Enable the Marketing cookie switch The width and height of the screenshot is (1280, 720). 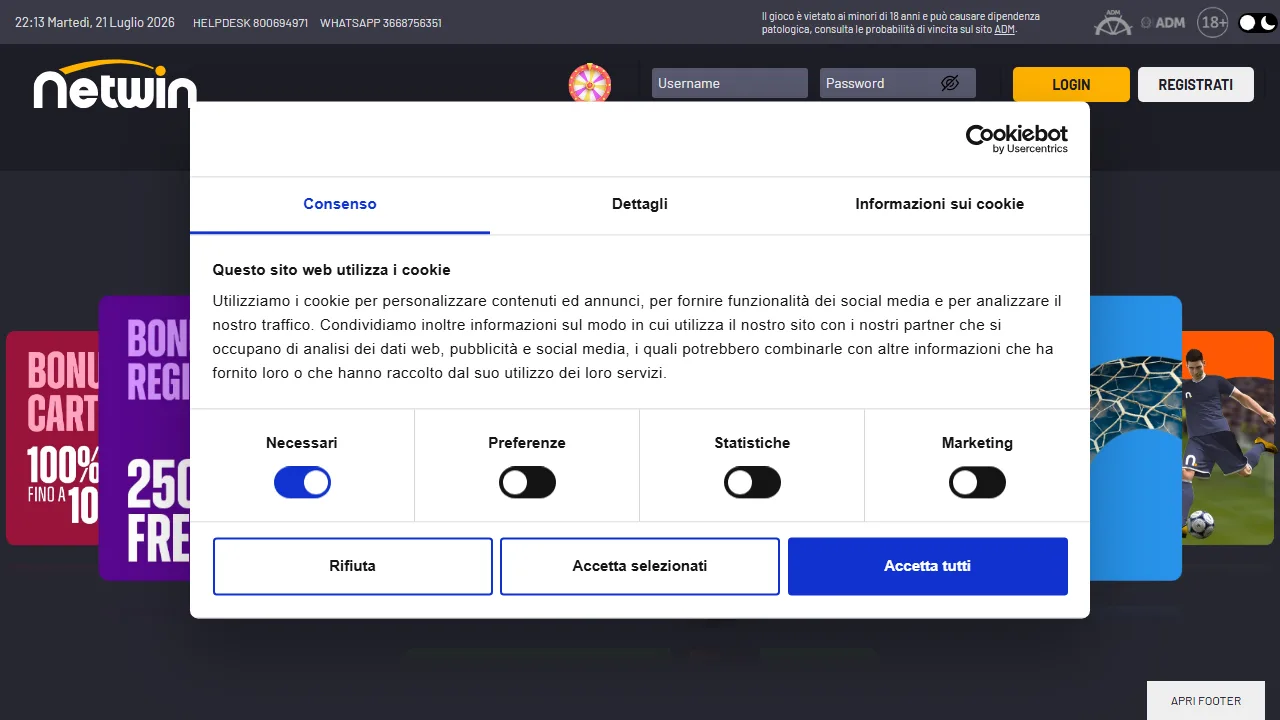[977, 483]
